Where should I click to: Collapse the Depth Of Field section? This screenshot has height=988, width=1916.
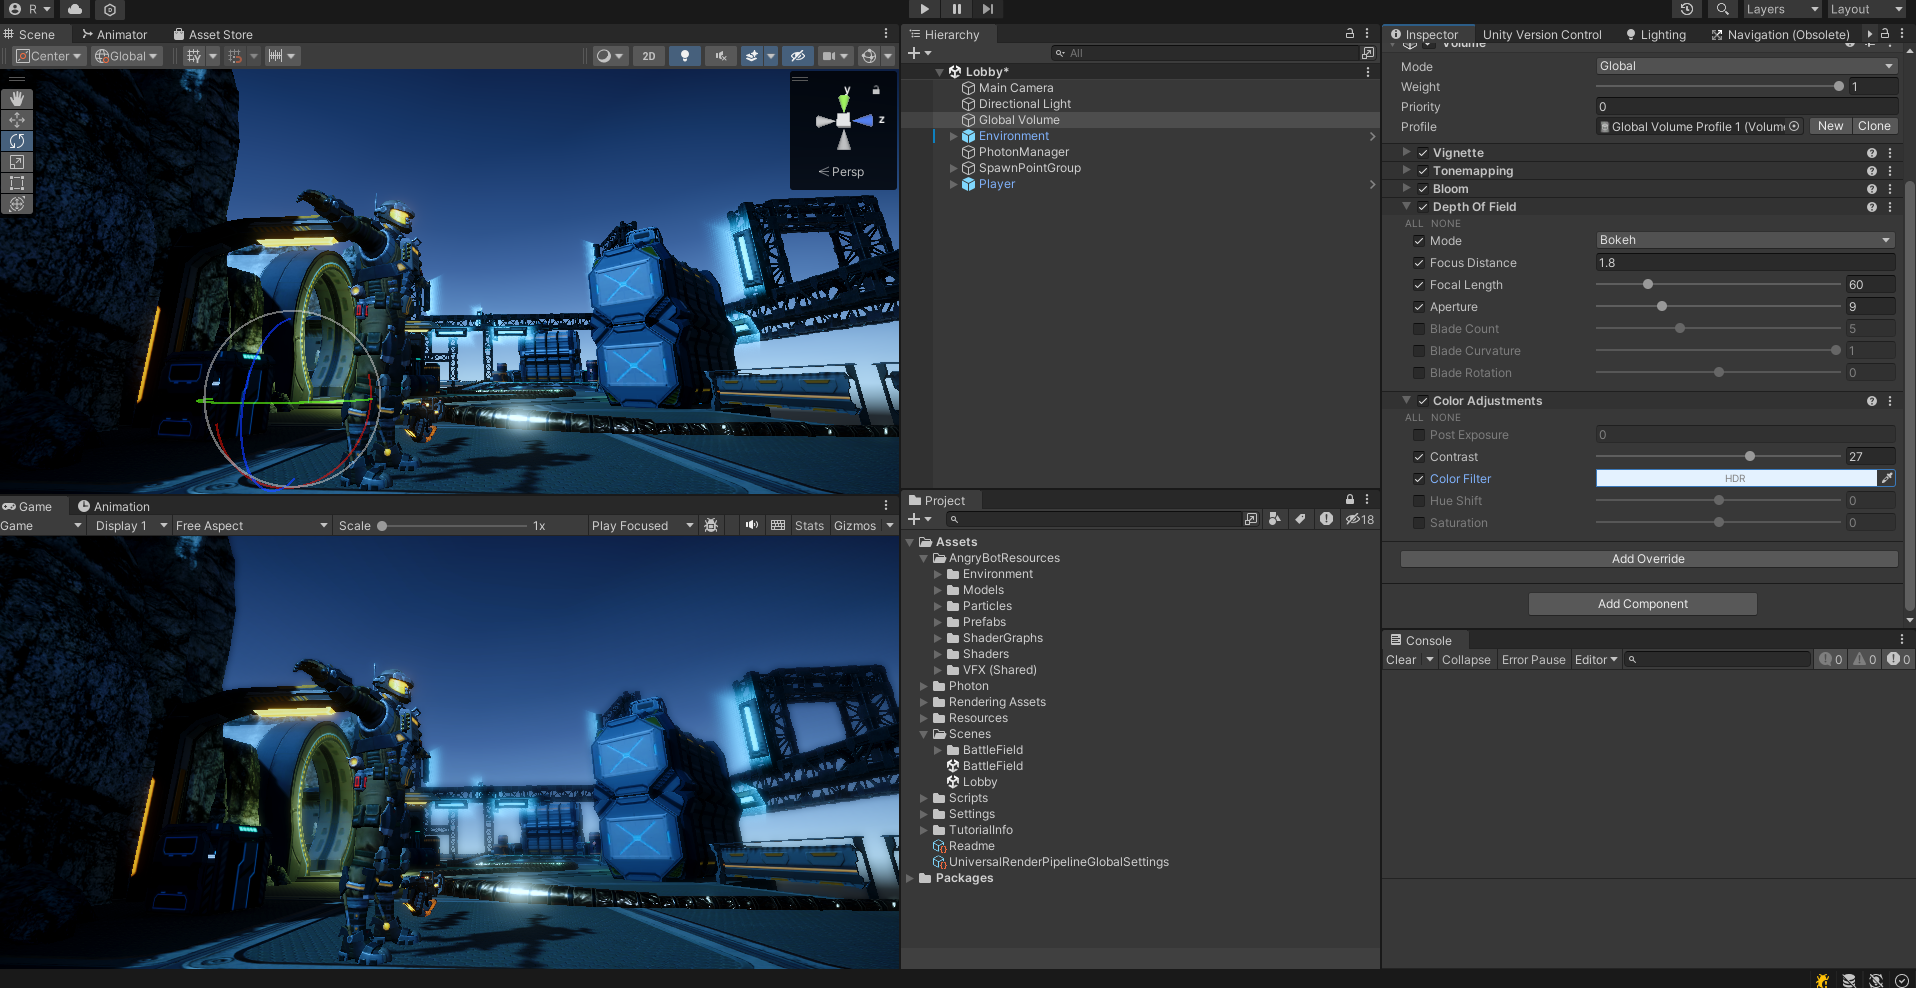click(x=1407, y=207)
